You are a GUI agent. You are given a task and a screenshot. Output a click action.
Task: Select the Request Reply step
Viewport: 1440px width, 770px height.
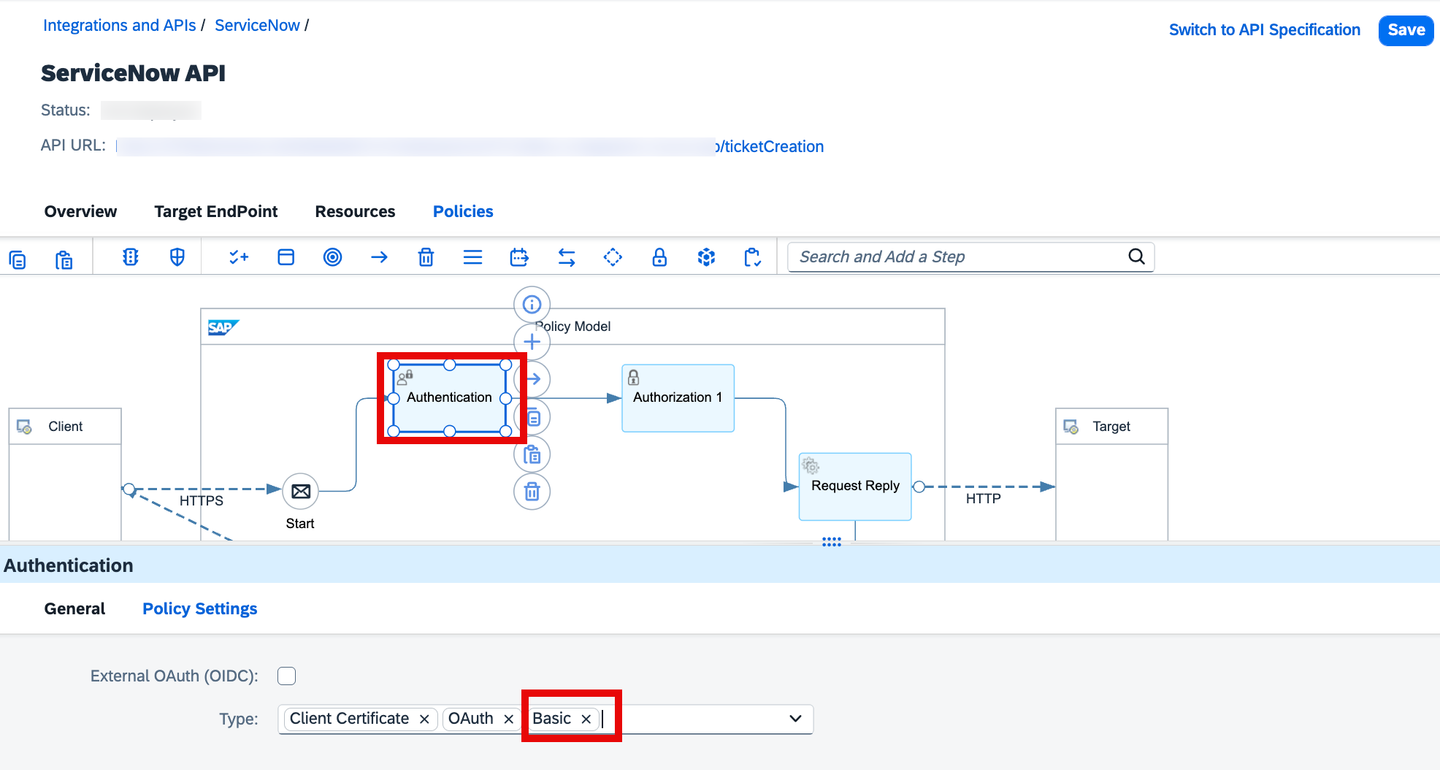[855, 486]
